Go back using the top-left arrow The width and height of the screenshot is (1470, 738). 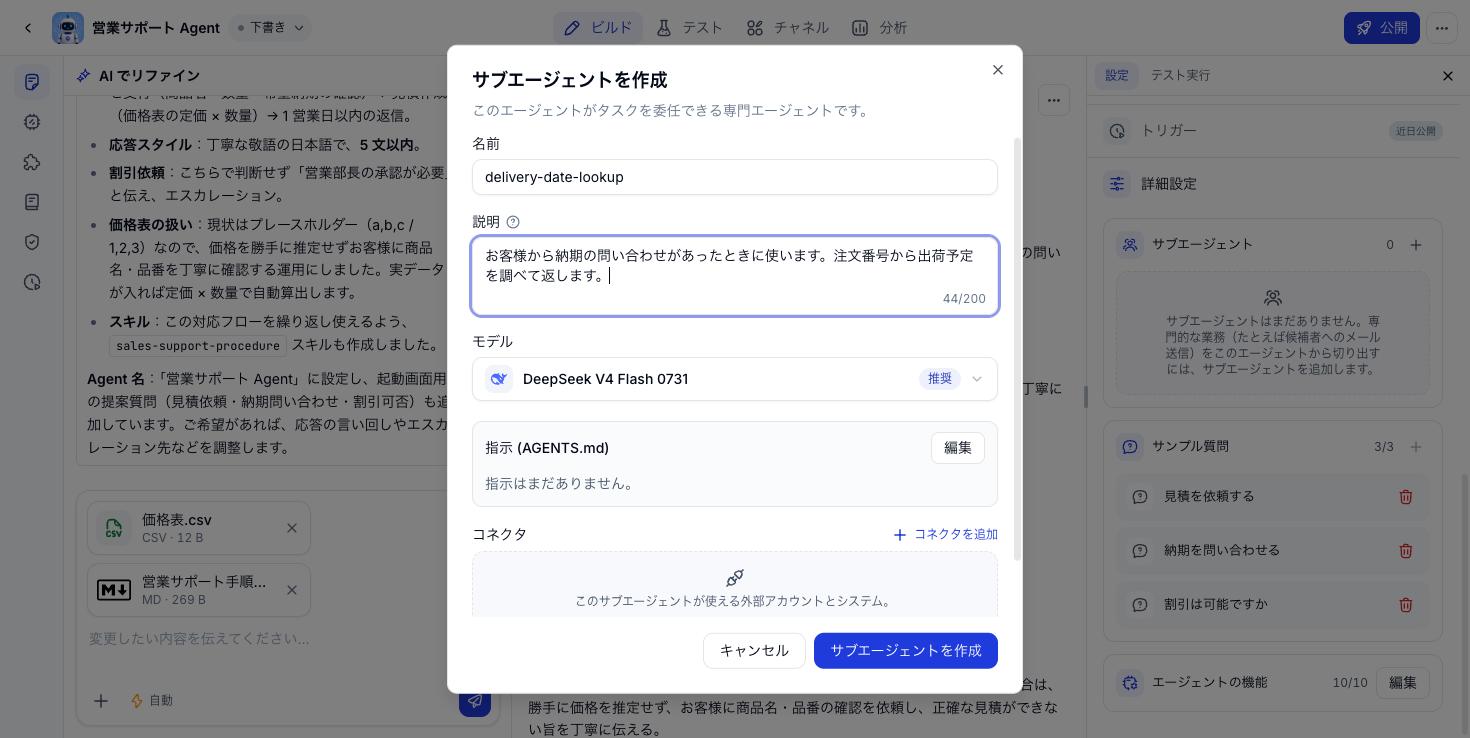coord(28,28)
